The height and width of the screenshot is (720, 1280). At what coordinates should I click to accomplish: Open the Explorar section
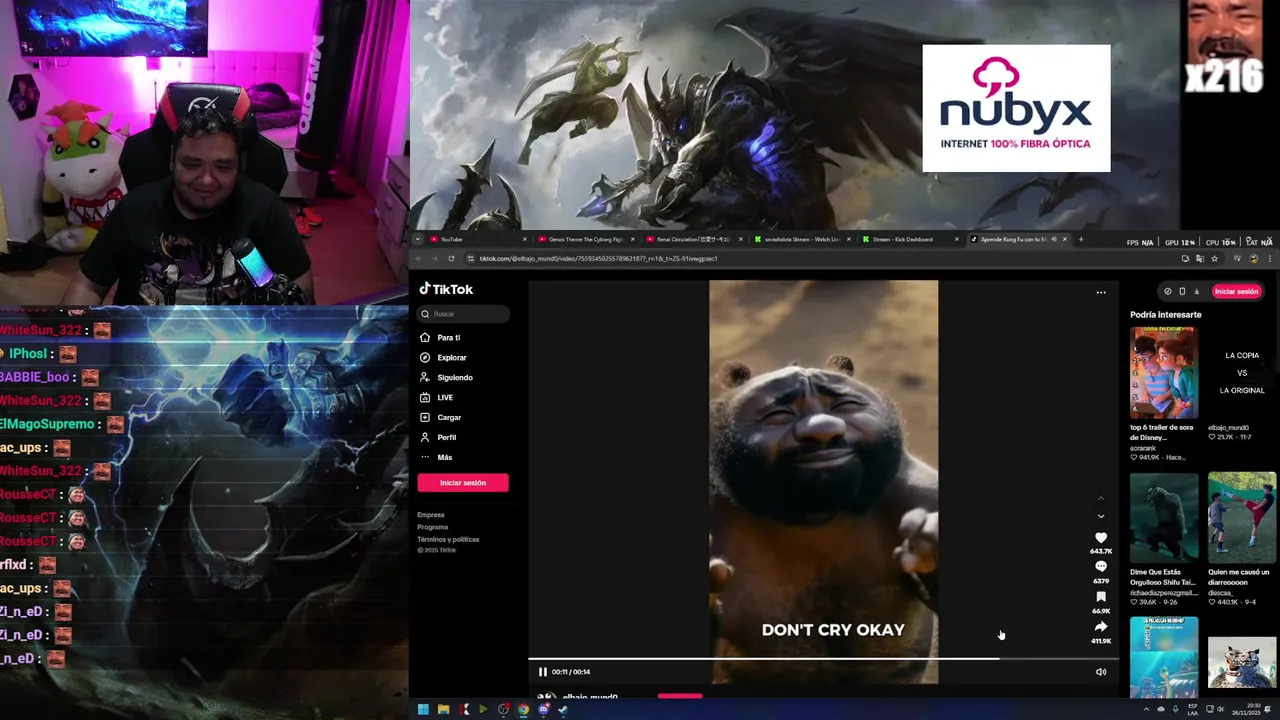[x=443, y=358]
